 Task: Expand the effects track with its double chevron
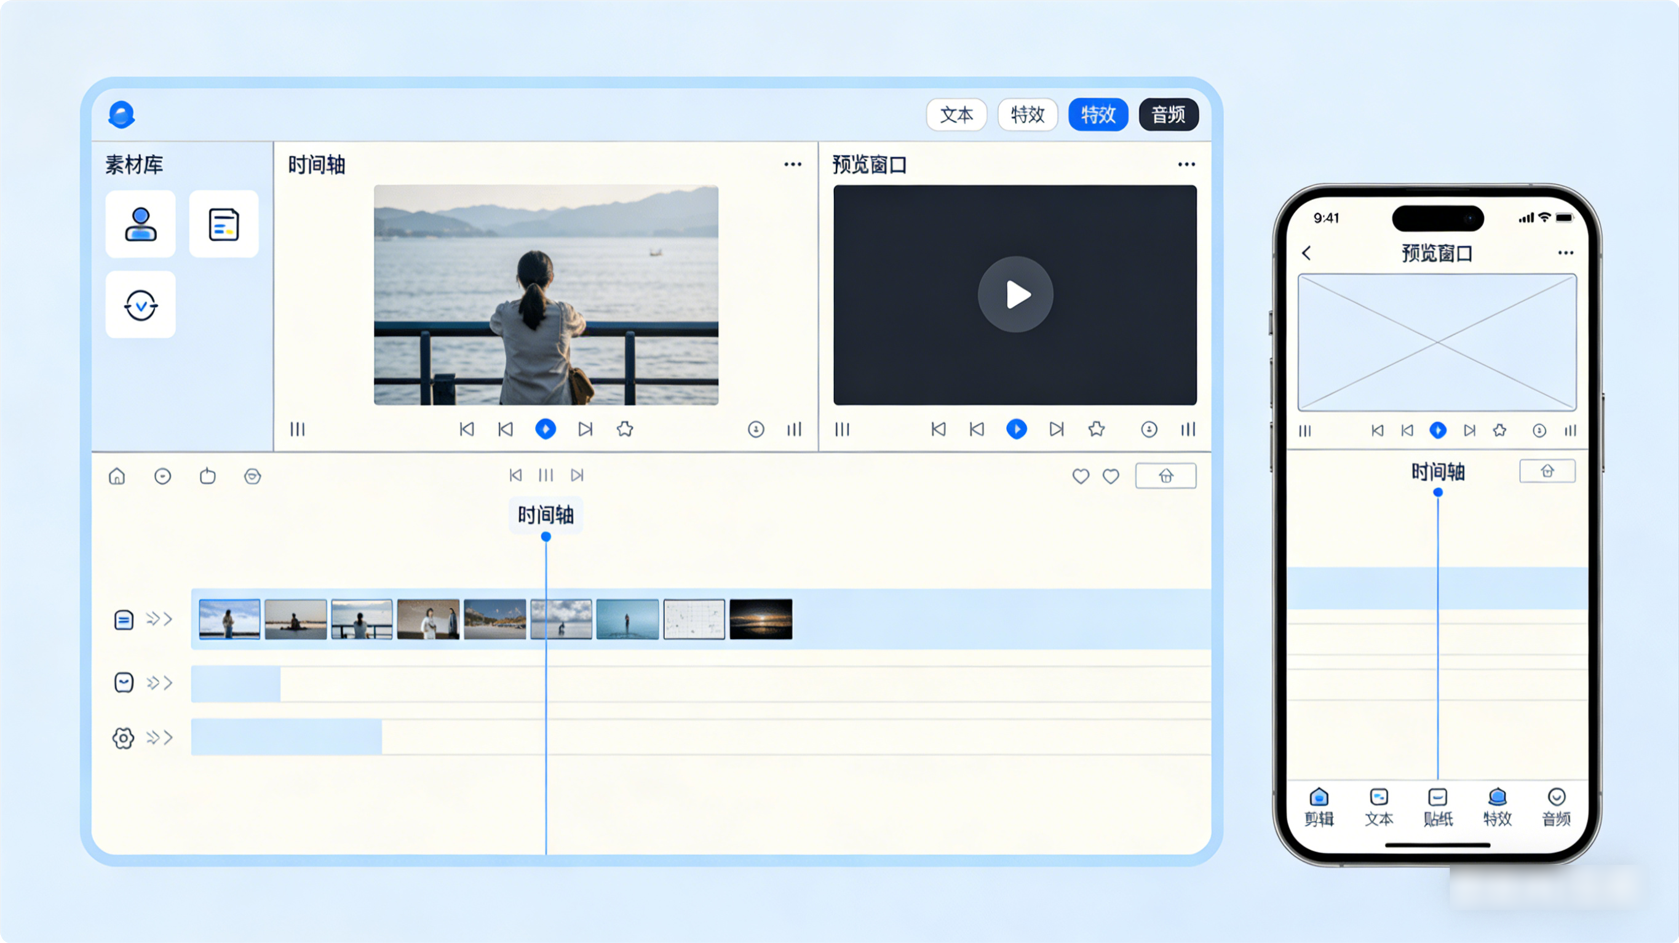click(157, 738)
